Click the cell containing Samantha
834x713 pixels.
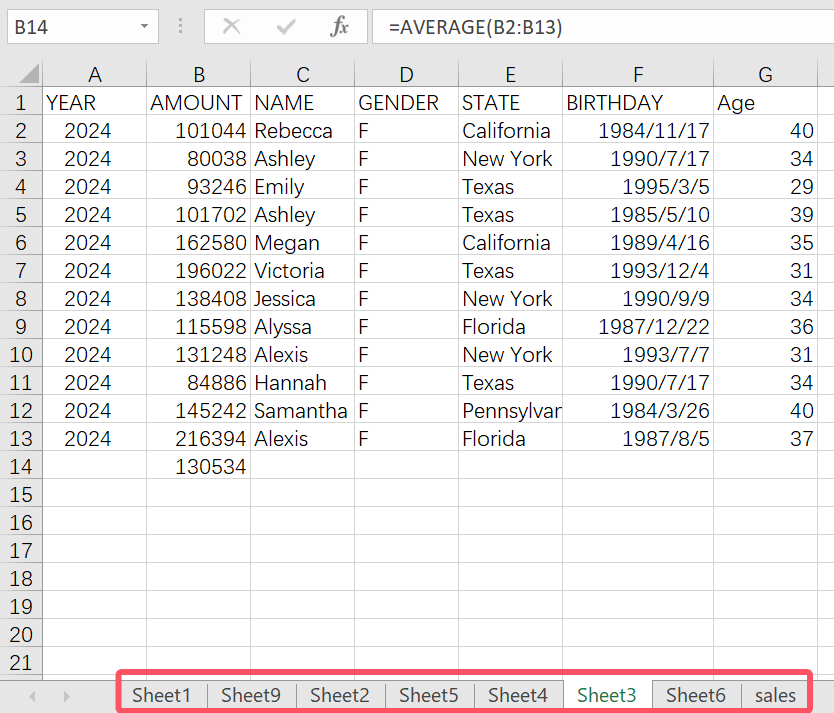click(x=301, y=411)
